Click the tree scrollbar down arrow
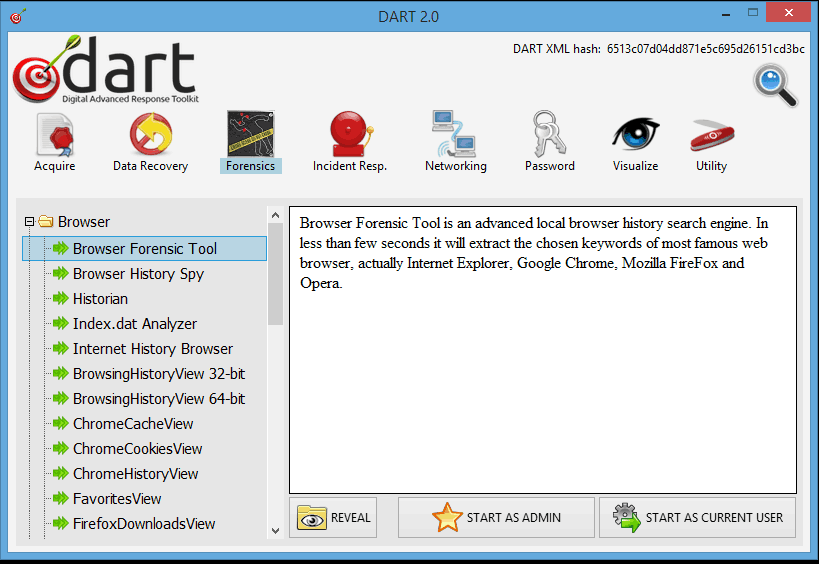Viewport: 819px width, 564px height. tap(275, 531)
